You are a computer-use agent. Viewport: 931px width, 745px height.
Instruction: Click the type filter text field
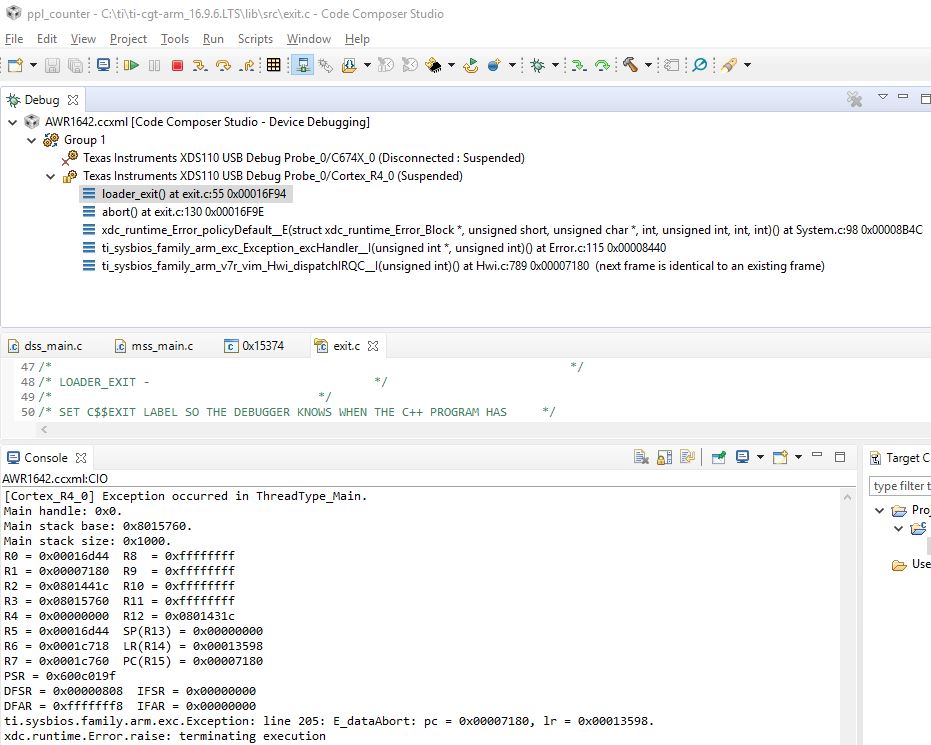[900, 486]
